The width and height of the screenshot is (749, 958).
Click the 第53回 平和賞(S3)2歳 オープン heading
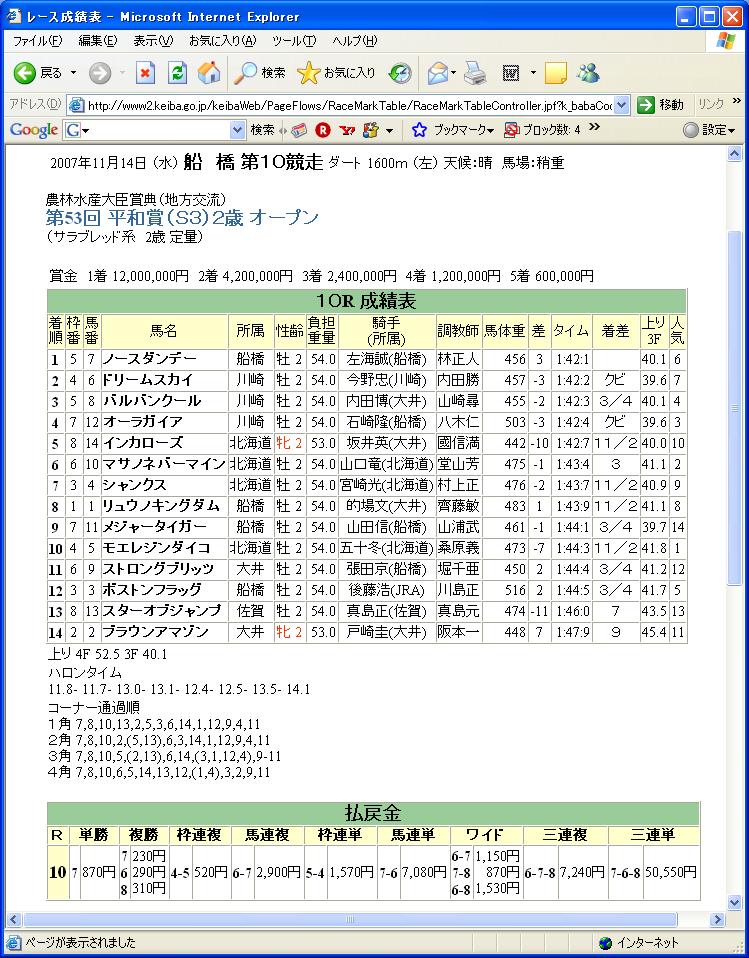click(x=182, y=218)
